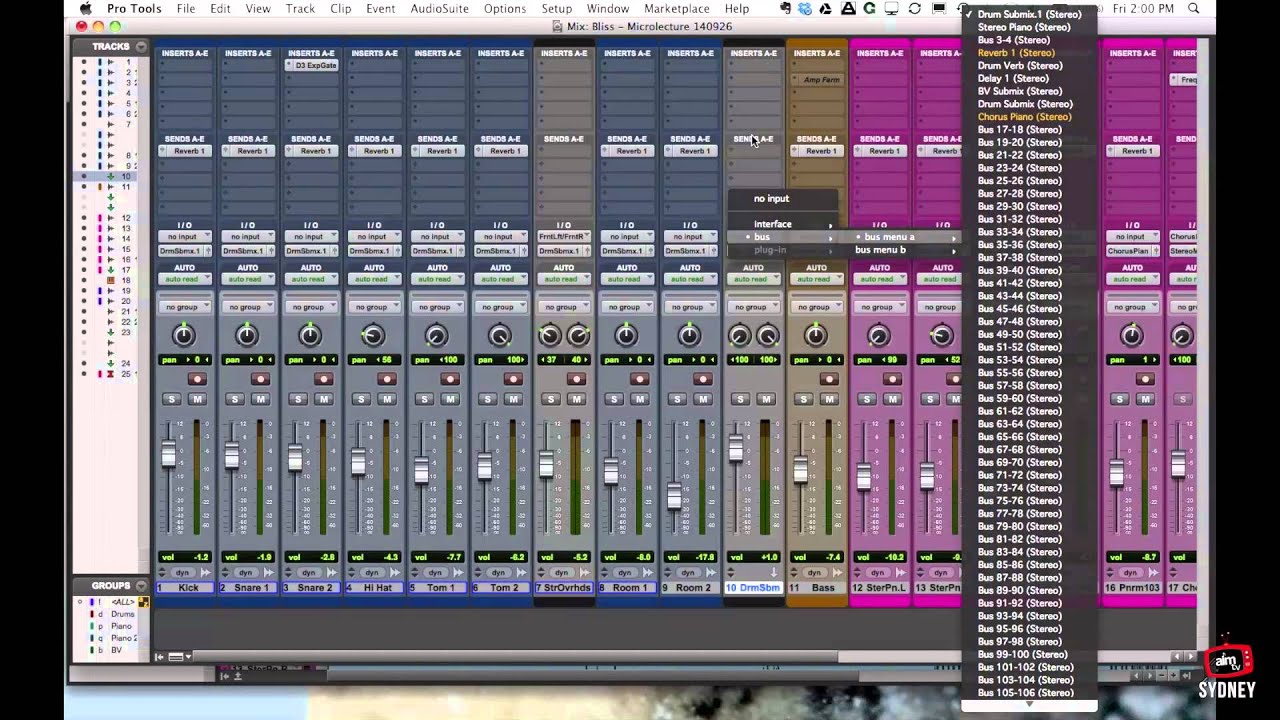Open auto read selector on Snare 1
Image resolution: width=1280 pixels, height=720 pixels.
248,279
